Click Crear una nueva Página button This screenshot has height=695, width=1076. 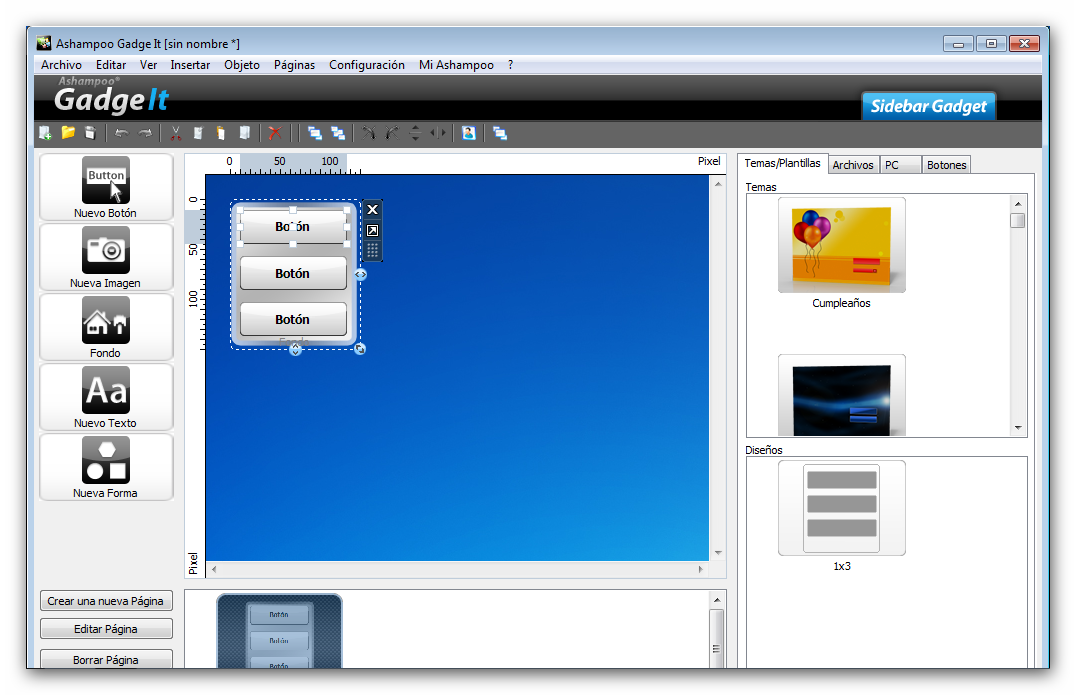point(106,601)
